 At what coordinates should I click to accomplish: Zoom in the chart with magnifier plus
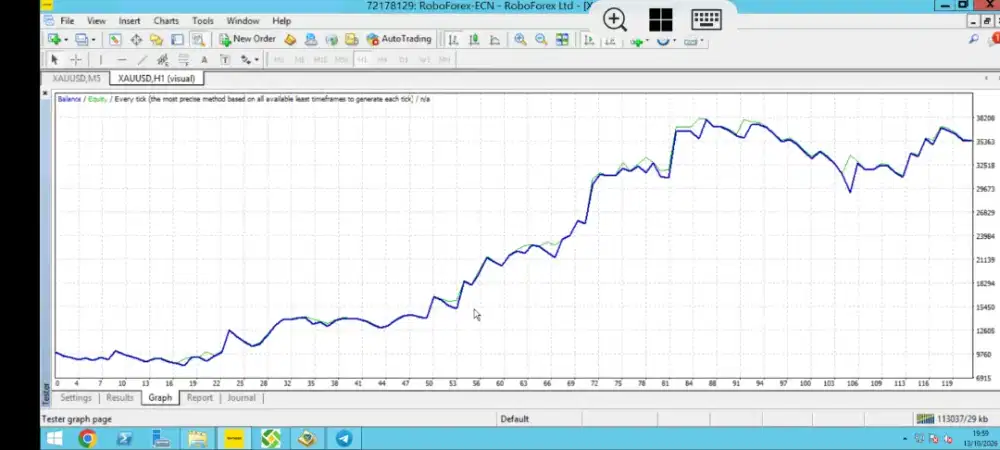coord(520,40)
